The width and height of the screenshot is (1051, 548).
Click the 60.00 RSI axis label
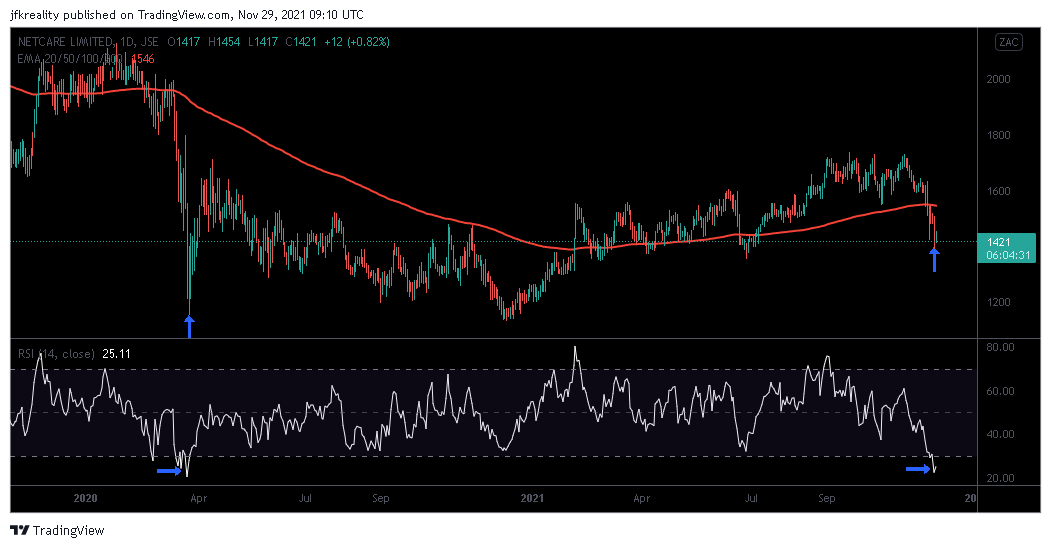click(x=1000, y=391)
